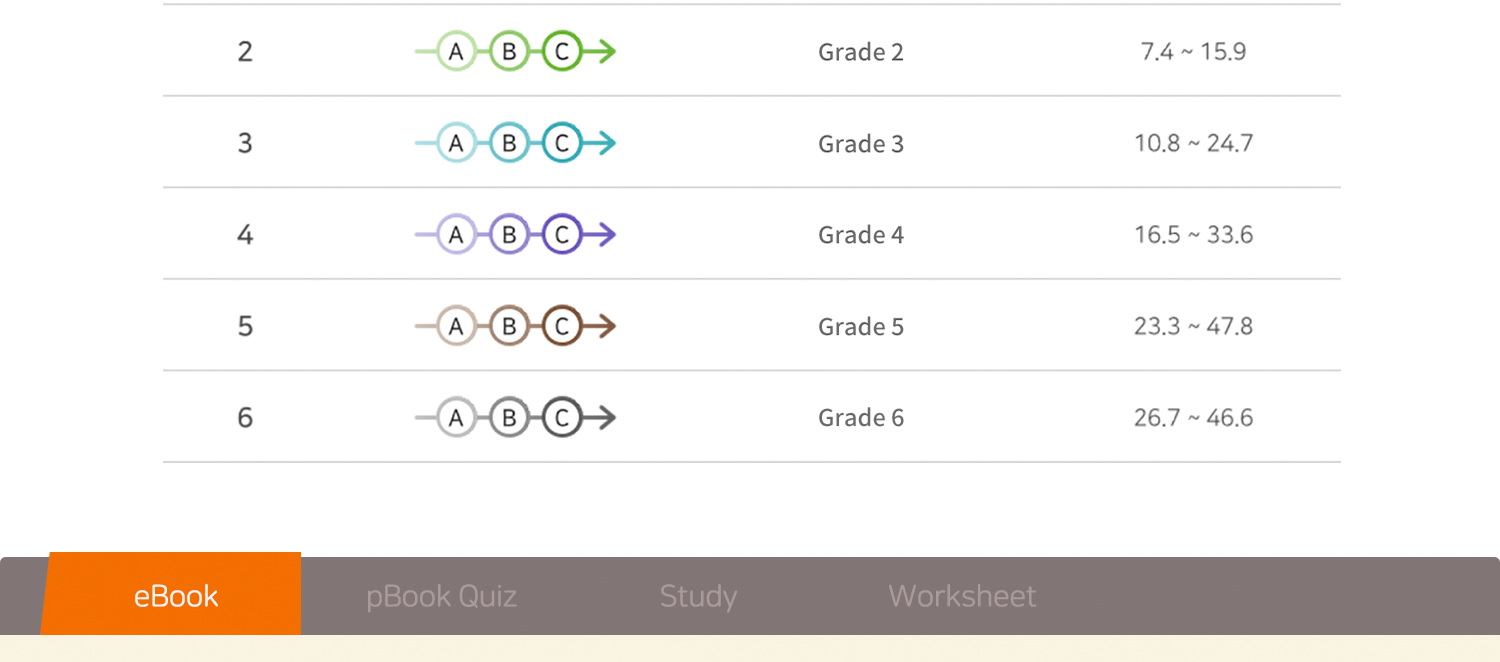The image size is (1500, 662).
Task: Click the Grade 6 label
Action: pos(860,418)
